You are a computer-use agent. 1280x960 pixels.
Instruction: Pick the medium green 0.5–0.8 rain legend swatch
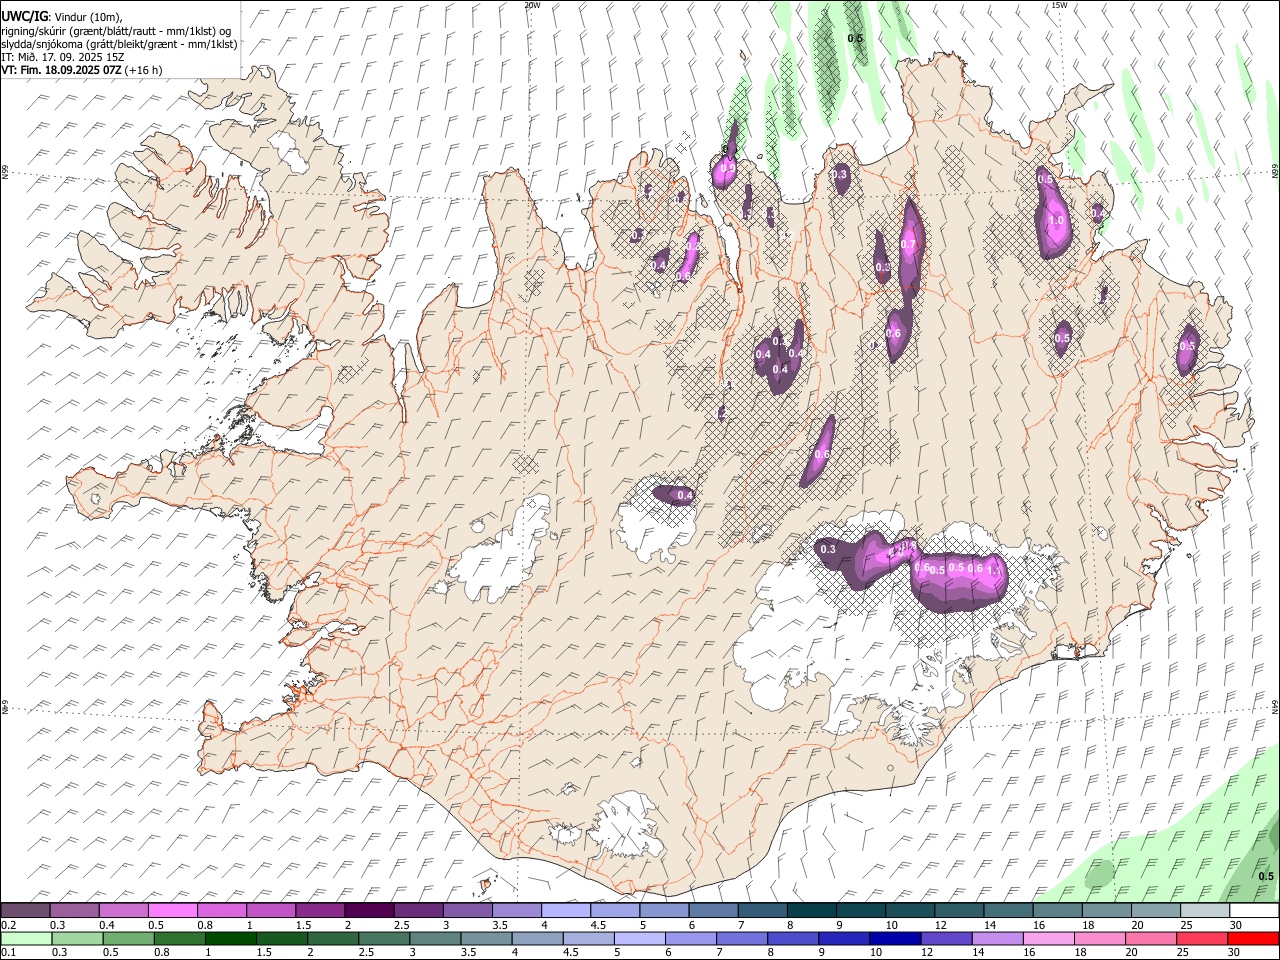point(128,938)
